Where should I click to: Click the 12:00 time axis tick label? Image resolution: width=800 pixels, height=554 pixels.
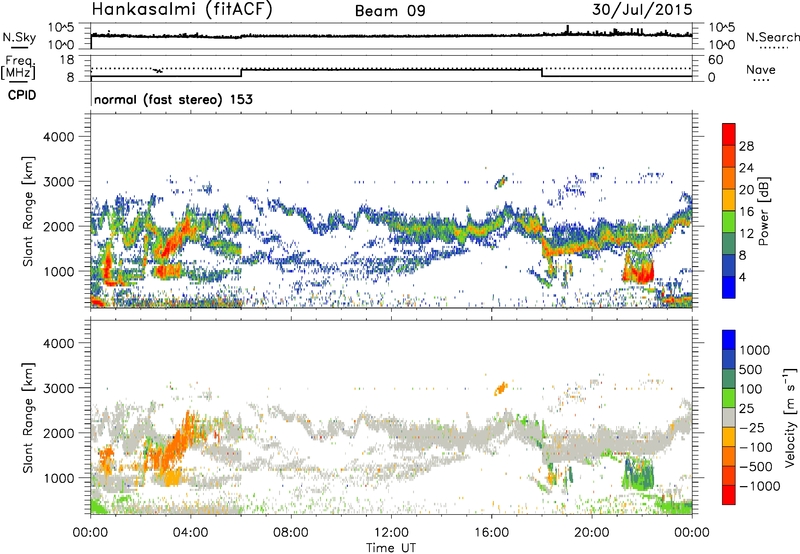coord(391,533)
